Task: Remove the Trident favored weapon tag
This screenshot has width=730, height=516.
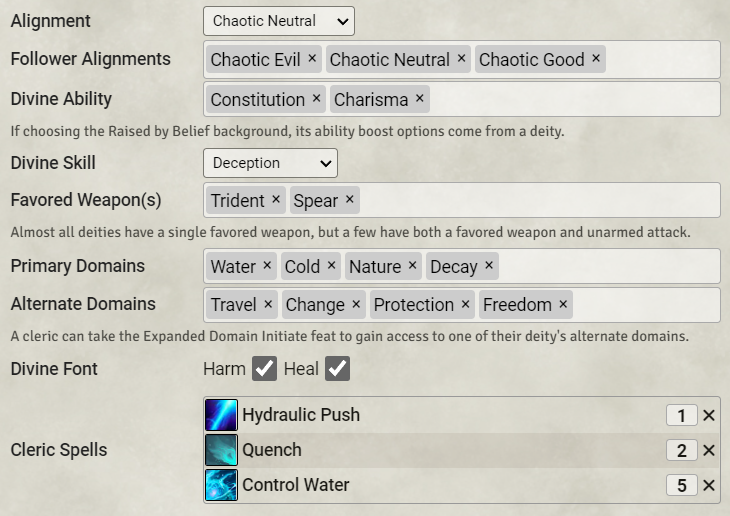Action: click(276, 200)
